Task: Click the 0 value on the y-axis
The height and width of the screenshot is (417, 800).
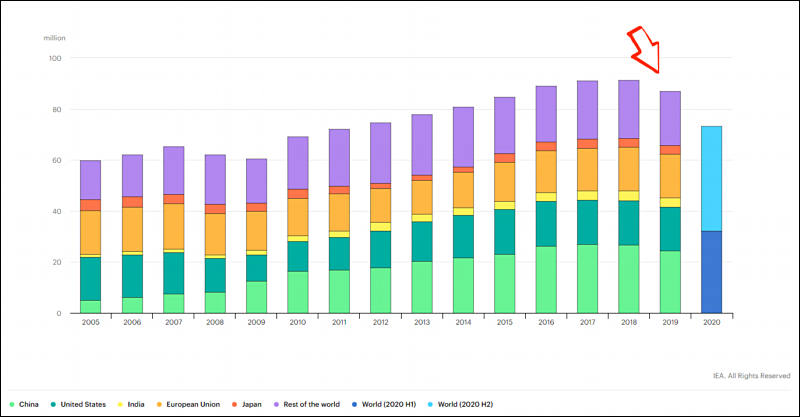Action: click(59, 313)
